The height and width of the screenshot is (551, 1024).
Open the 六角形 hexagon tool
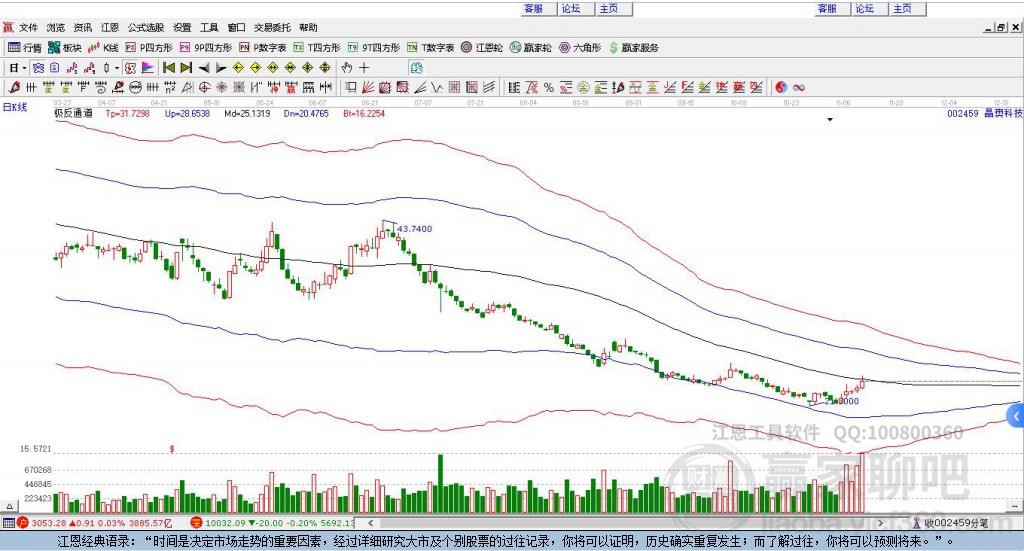click(x=580, y=48)
